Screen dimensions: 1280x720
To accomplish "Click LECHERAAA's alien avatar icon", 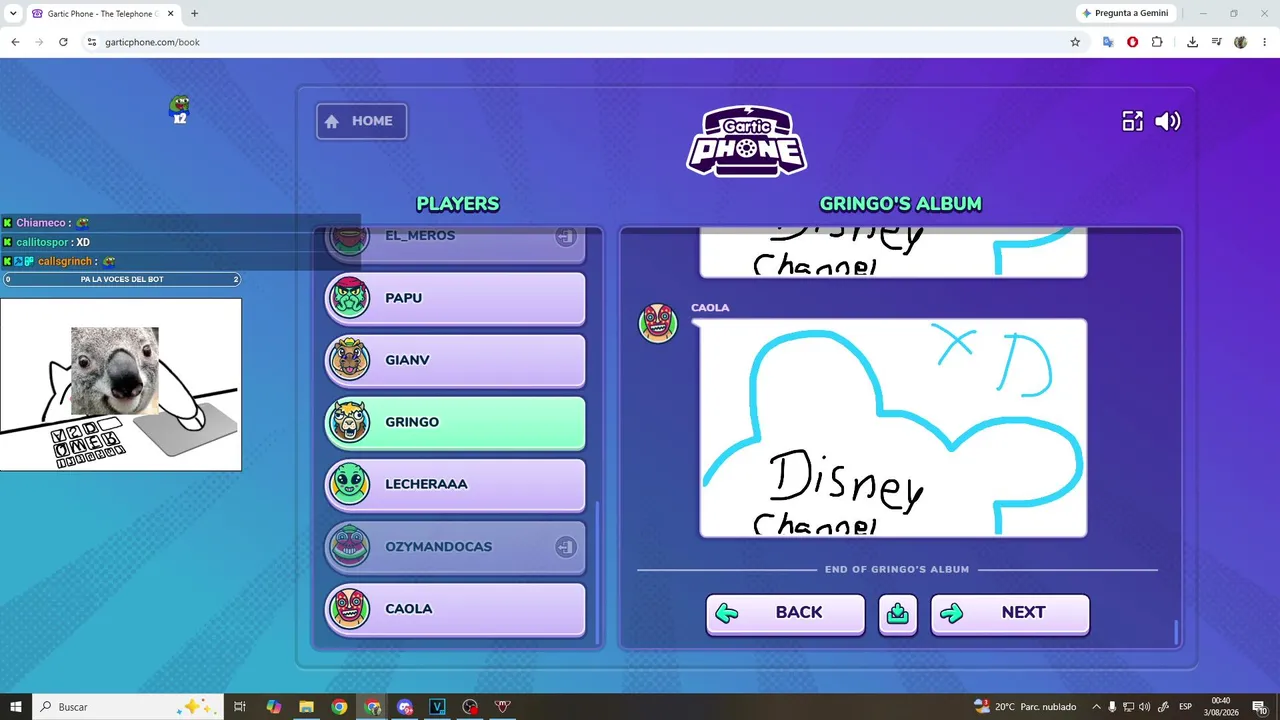I will point(349,484).
